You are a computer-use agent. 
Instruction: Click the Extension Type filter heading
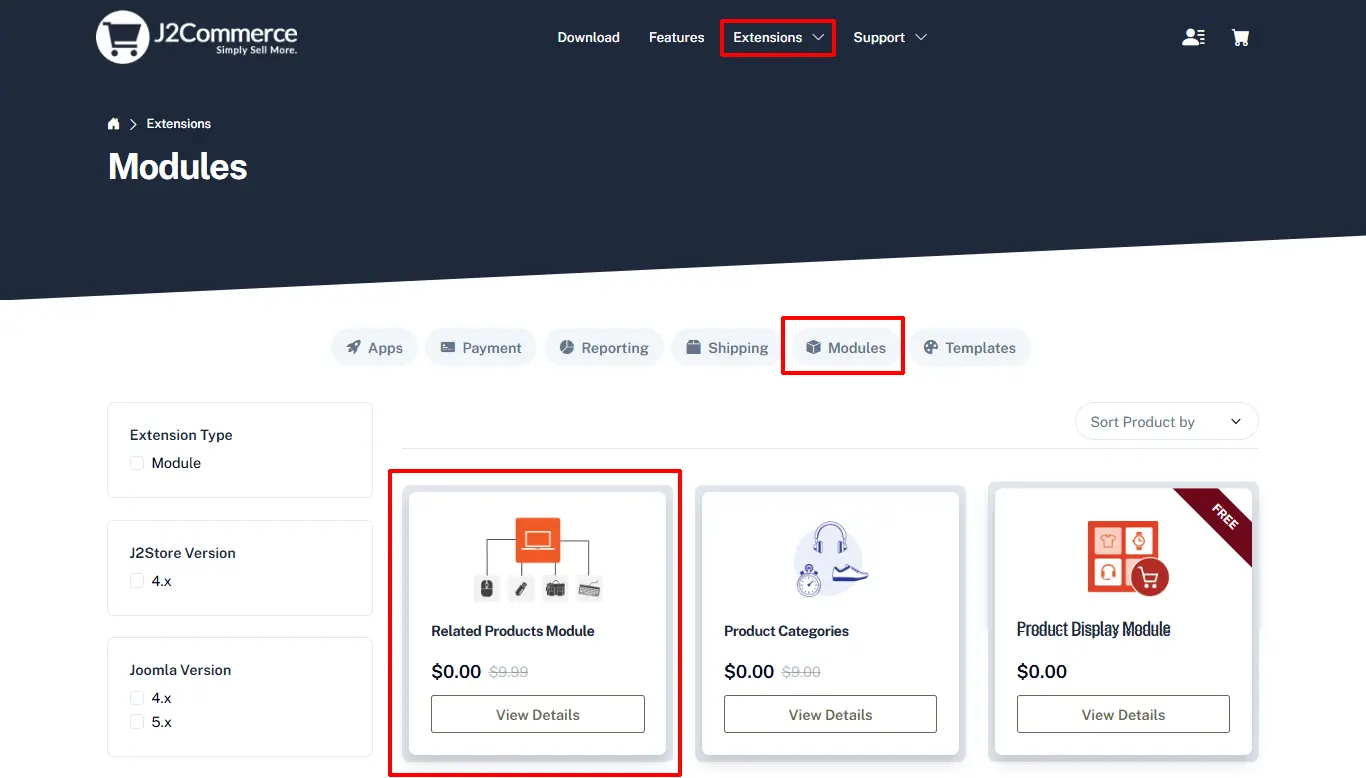point(181,435)
